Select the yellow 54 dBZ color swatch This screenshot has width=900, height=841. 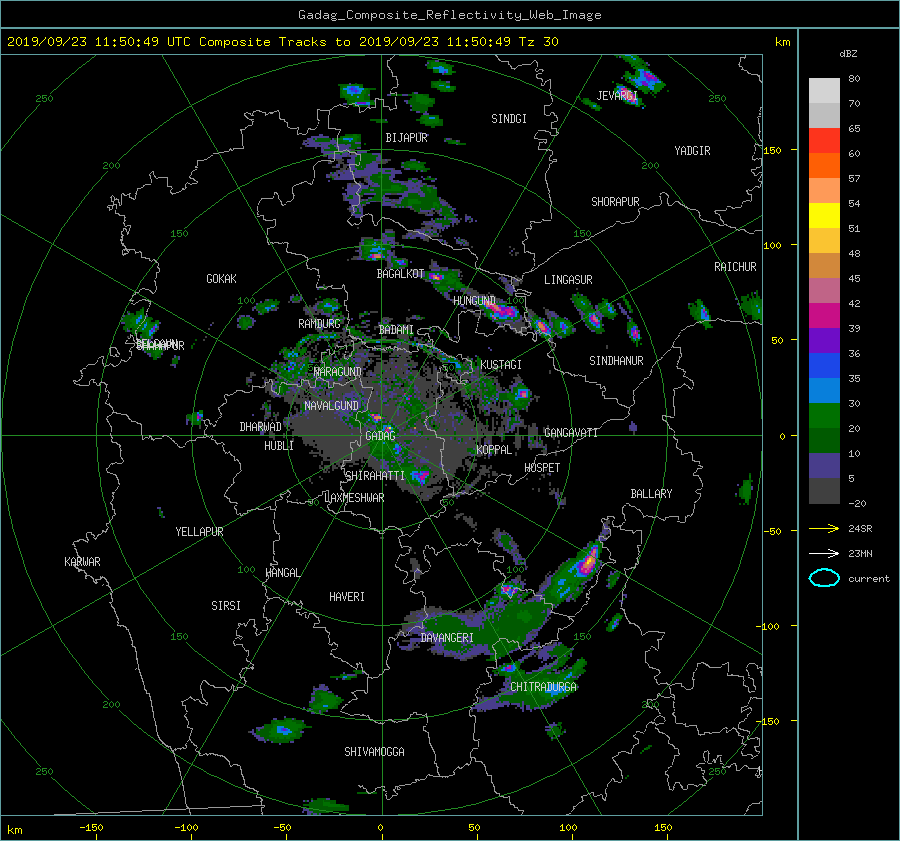(x=824, y=215)
